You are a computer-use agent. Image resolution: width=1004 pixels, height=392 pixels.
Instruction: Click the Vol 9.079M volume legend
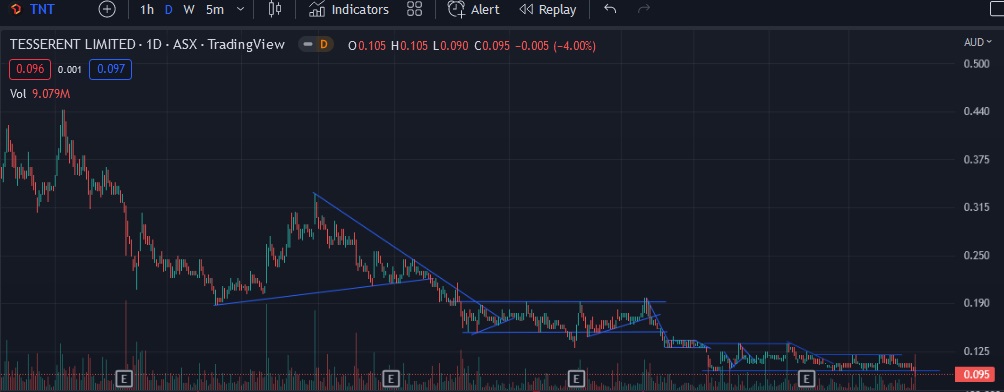tap(40, 94)
